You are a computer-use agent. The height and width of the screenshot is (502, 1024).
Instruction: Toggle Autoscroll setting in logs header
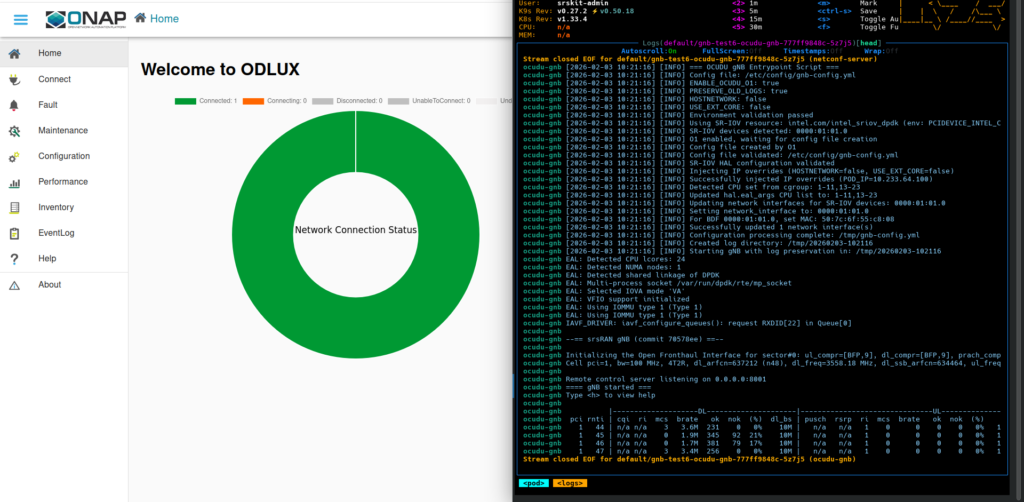tap(642, 51)
